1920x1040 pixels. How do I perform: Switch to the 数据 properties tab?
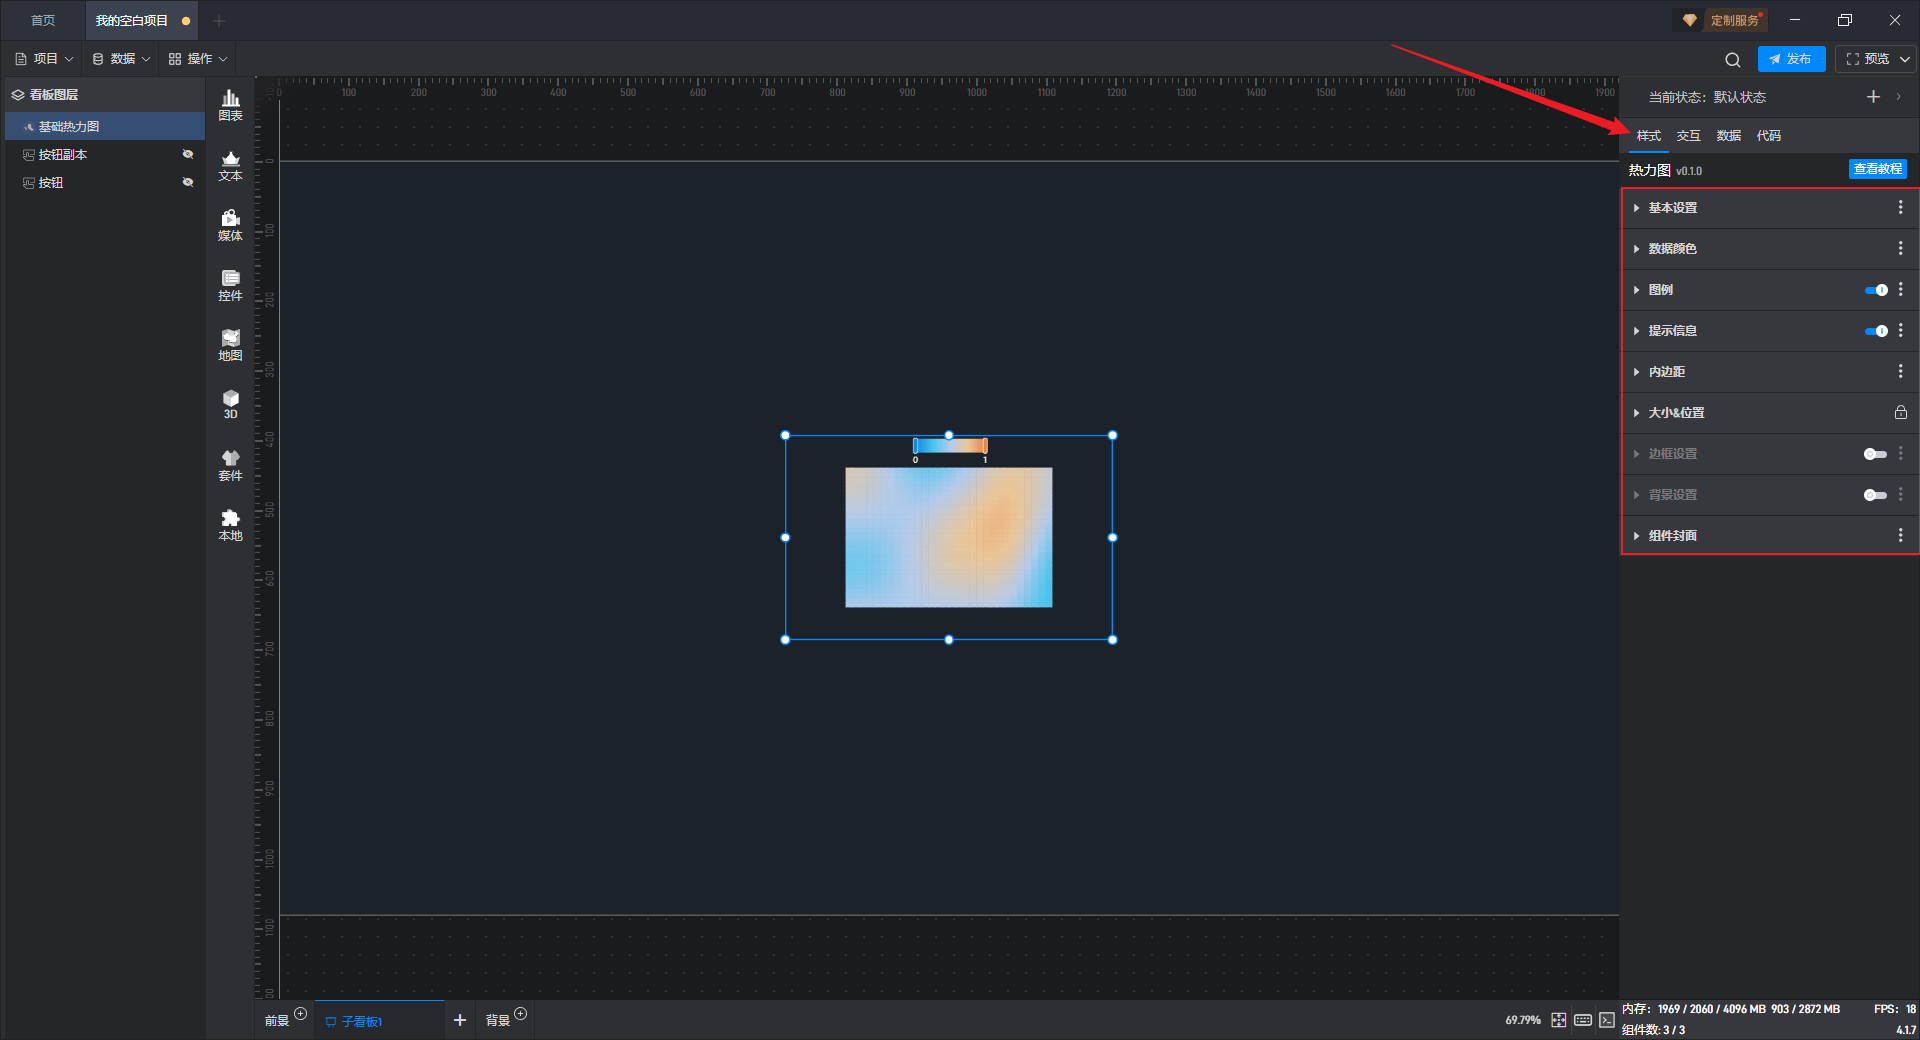tap(1728, 136)
